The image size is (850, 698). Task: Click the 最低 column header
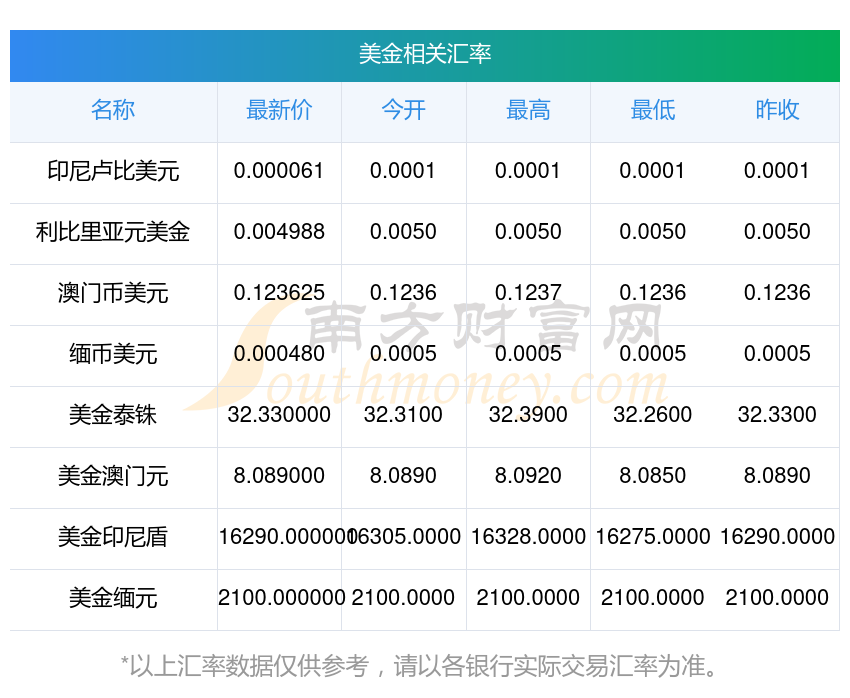[x=653, y=110]
